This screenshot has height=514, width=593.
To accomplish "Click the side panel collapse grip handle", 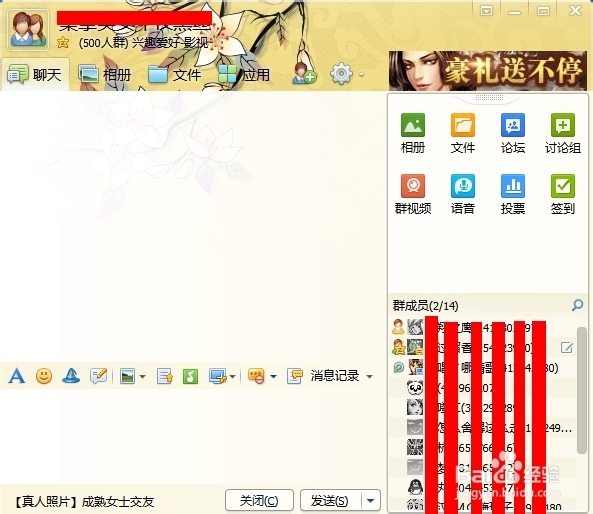I will (489, 98).
